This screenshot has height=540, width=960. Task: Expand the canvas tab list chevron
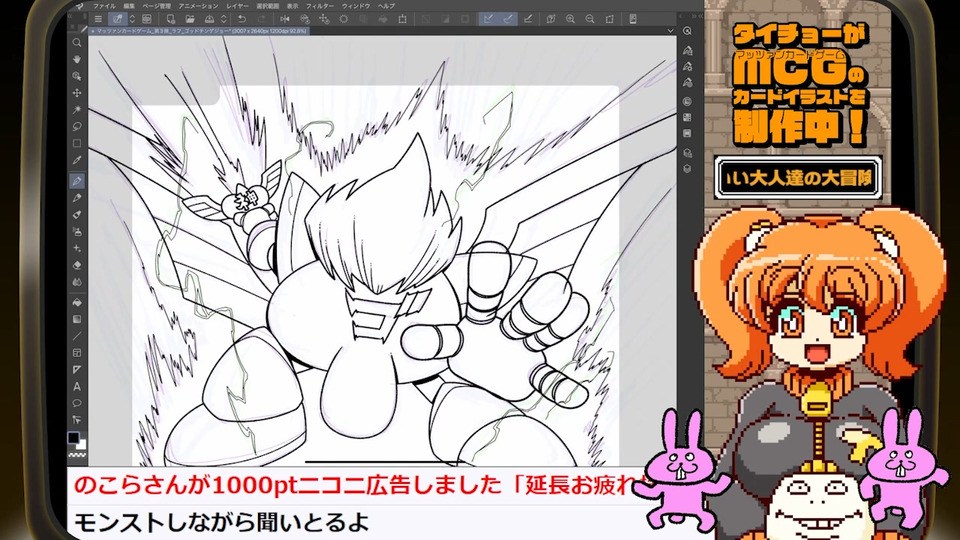[670, 31]
